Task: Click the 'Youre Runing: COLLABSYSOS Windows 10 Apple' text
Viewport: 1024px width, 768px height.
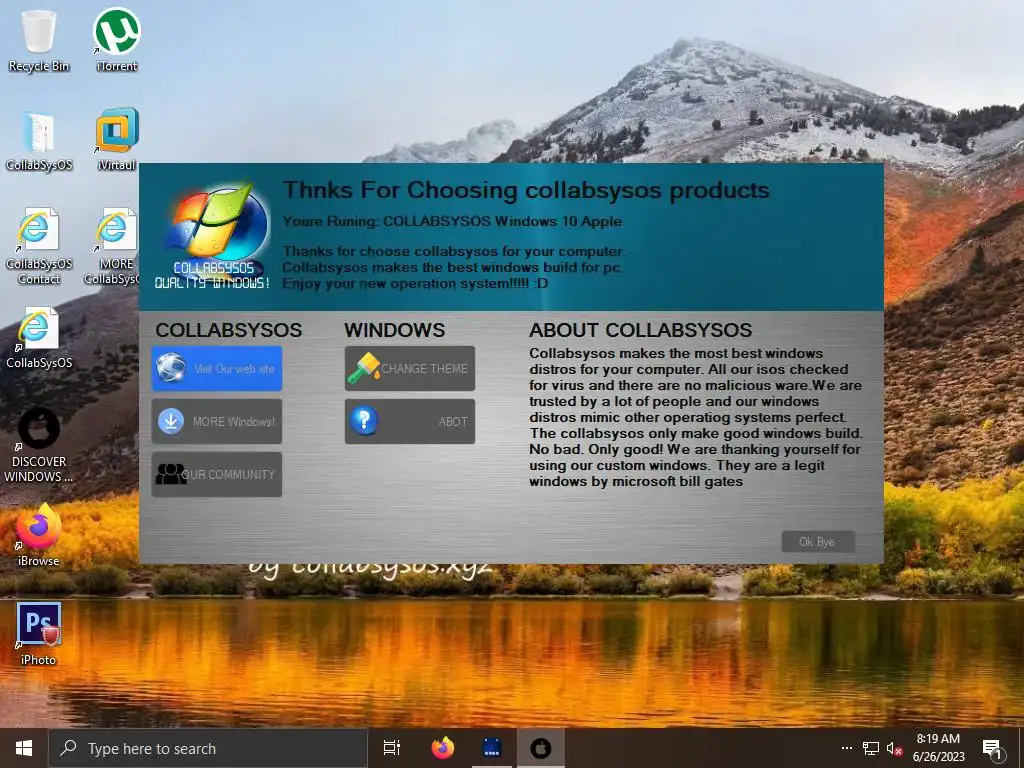Action: point(452,221)
